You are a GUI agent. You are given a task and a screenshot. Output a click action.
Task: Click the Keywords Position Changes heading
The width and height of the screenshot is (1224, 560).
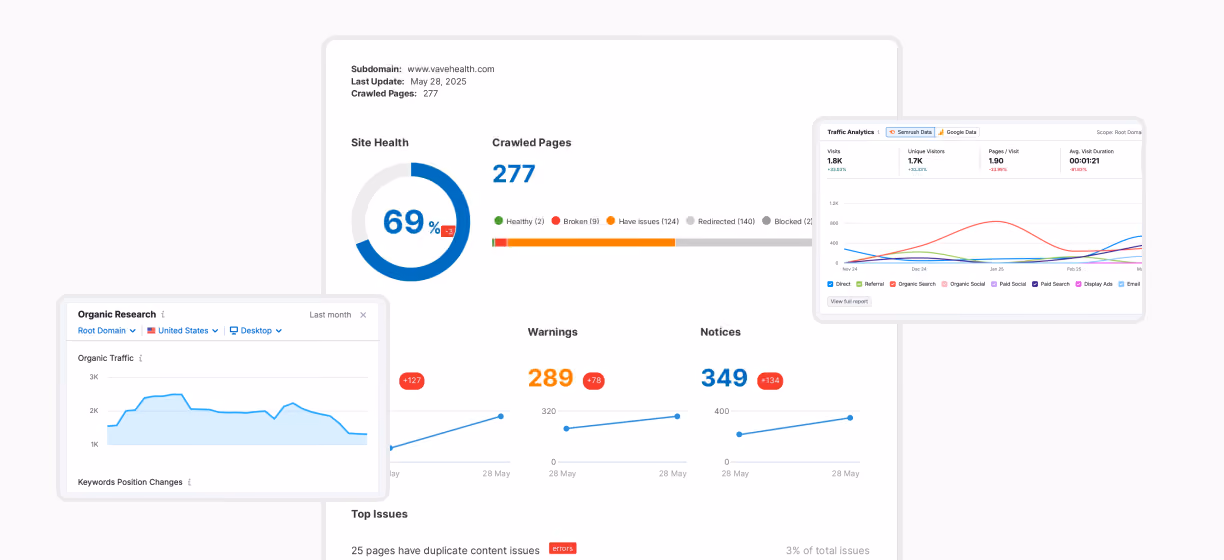[x=130, y=482]
